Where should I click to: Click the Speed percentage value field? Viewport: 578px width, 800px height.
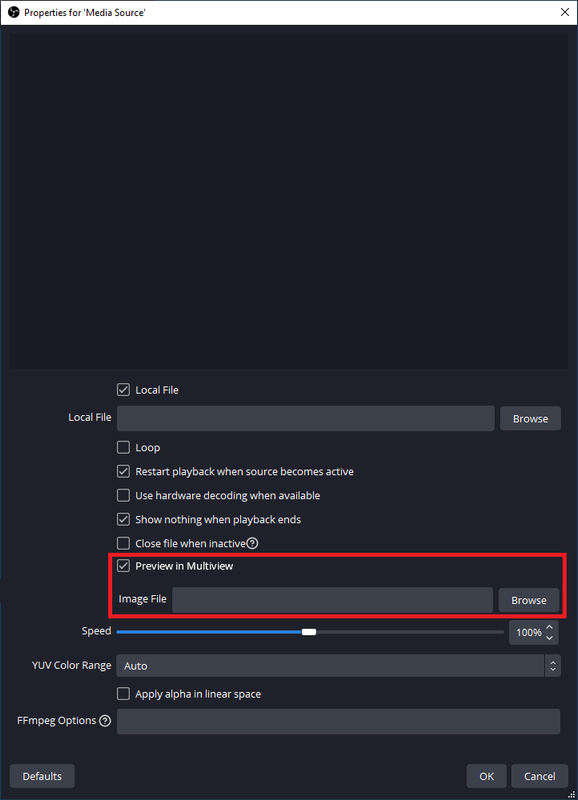pos(527,633)
